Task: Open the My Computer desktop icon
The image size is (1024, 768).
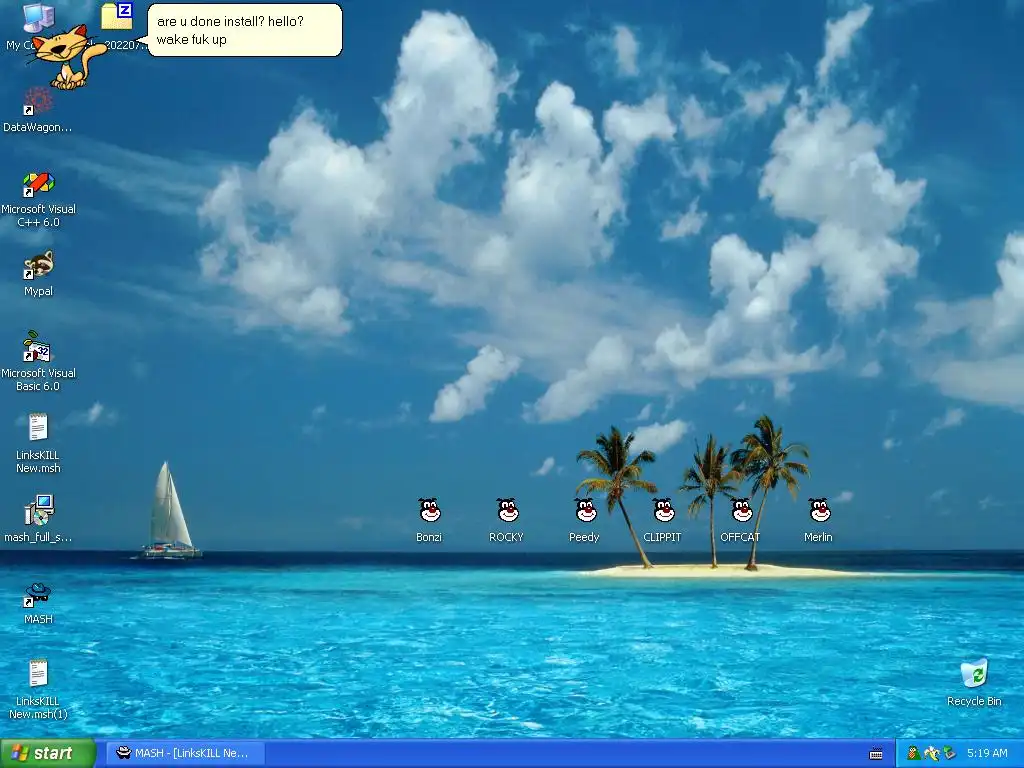Action: [x=39, y=18]
